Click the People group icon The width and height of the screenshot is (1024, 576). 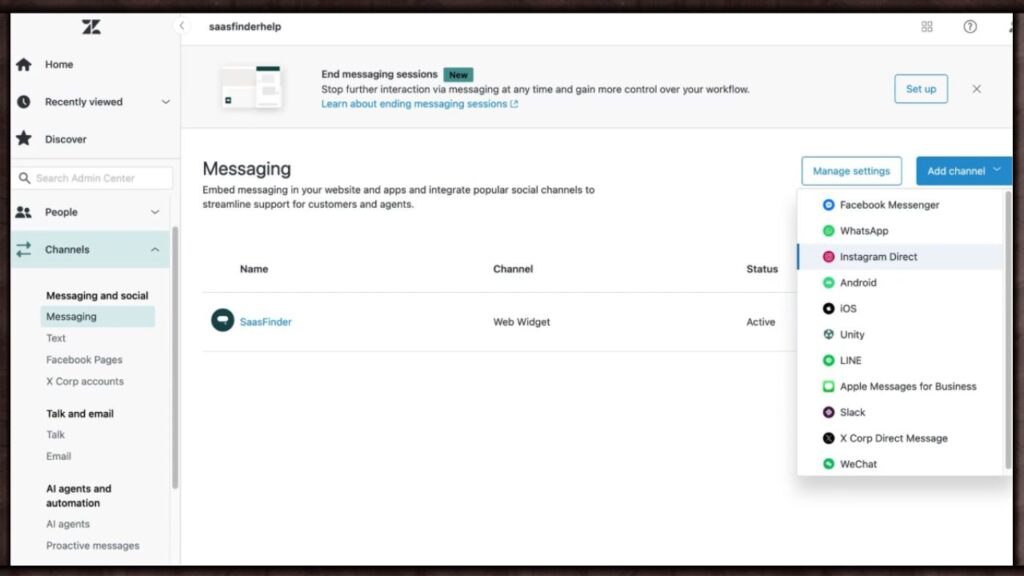click(x=24, y=212)
